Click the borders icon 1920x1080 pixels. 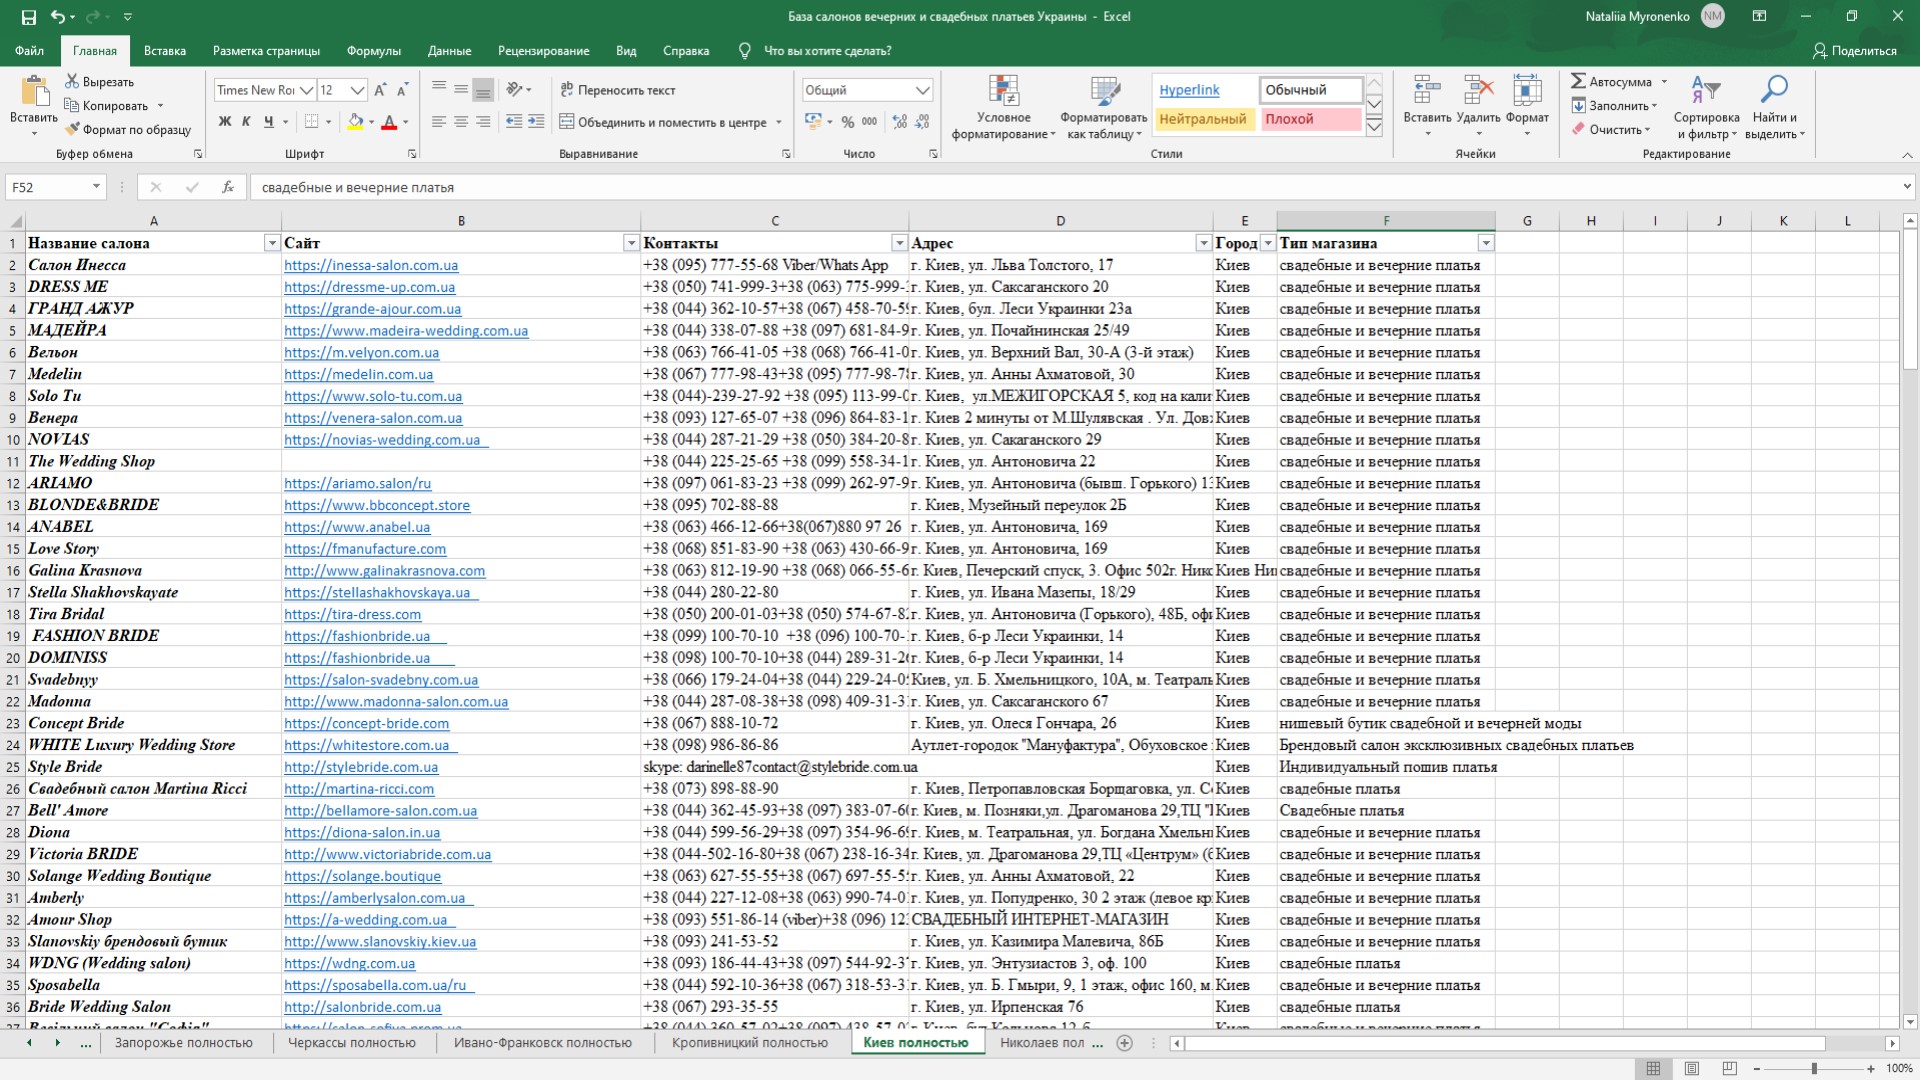tap(312, 122)
